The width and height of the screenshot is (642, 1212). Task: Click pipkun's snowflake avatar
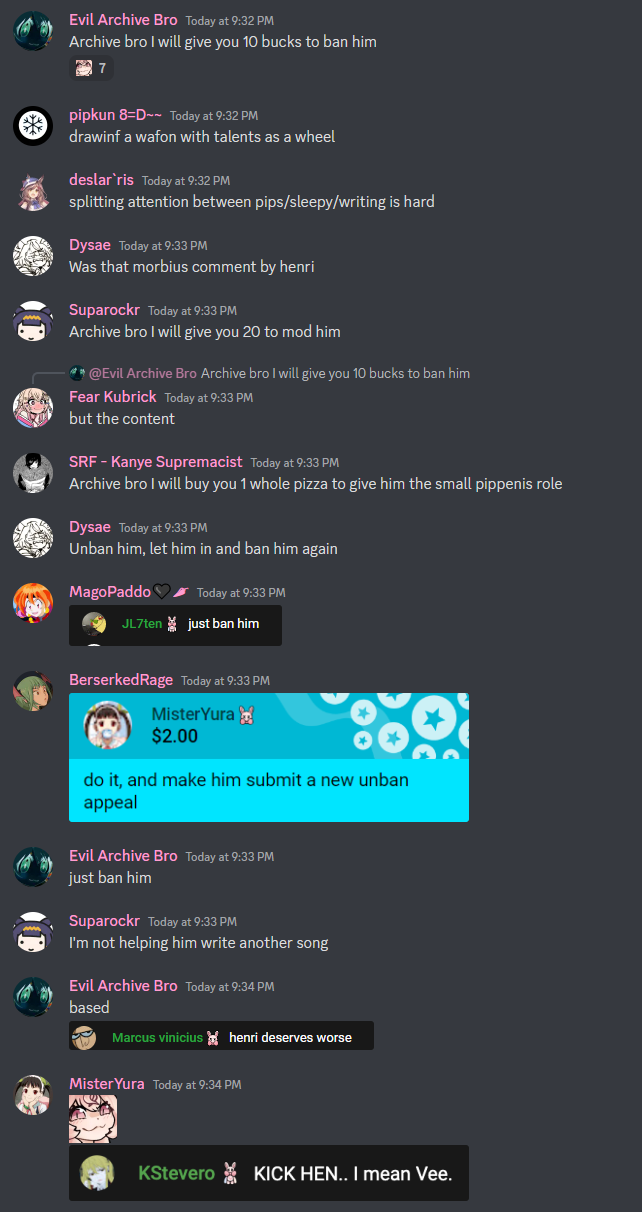(x=33, y=126)
